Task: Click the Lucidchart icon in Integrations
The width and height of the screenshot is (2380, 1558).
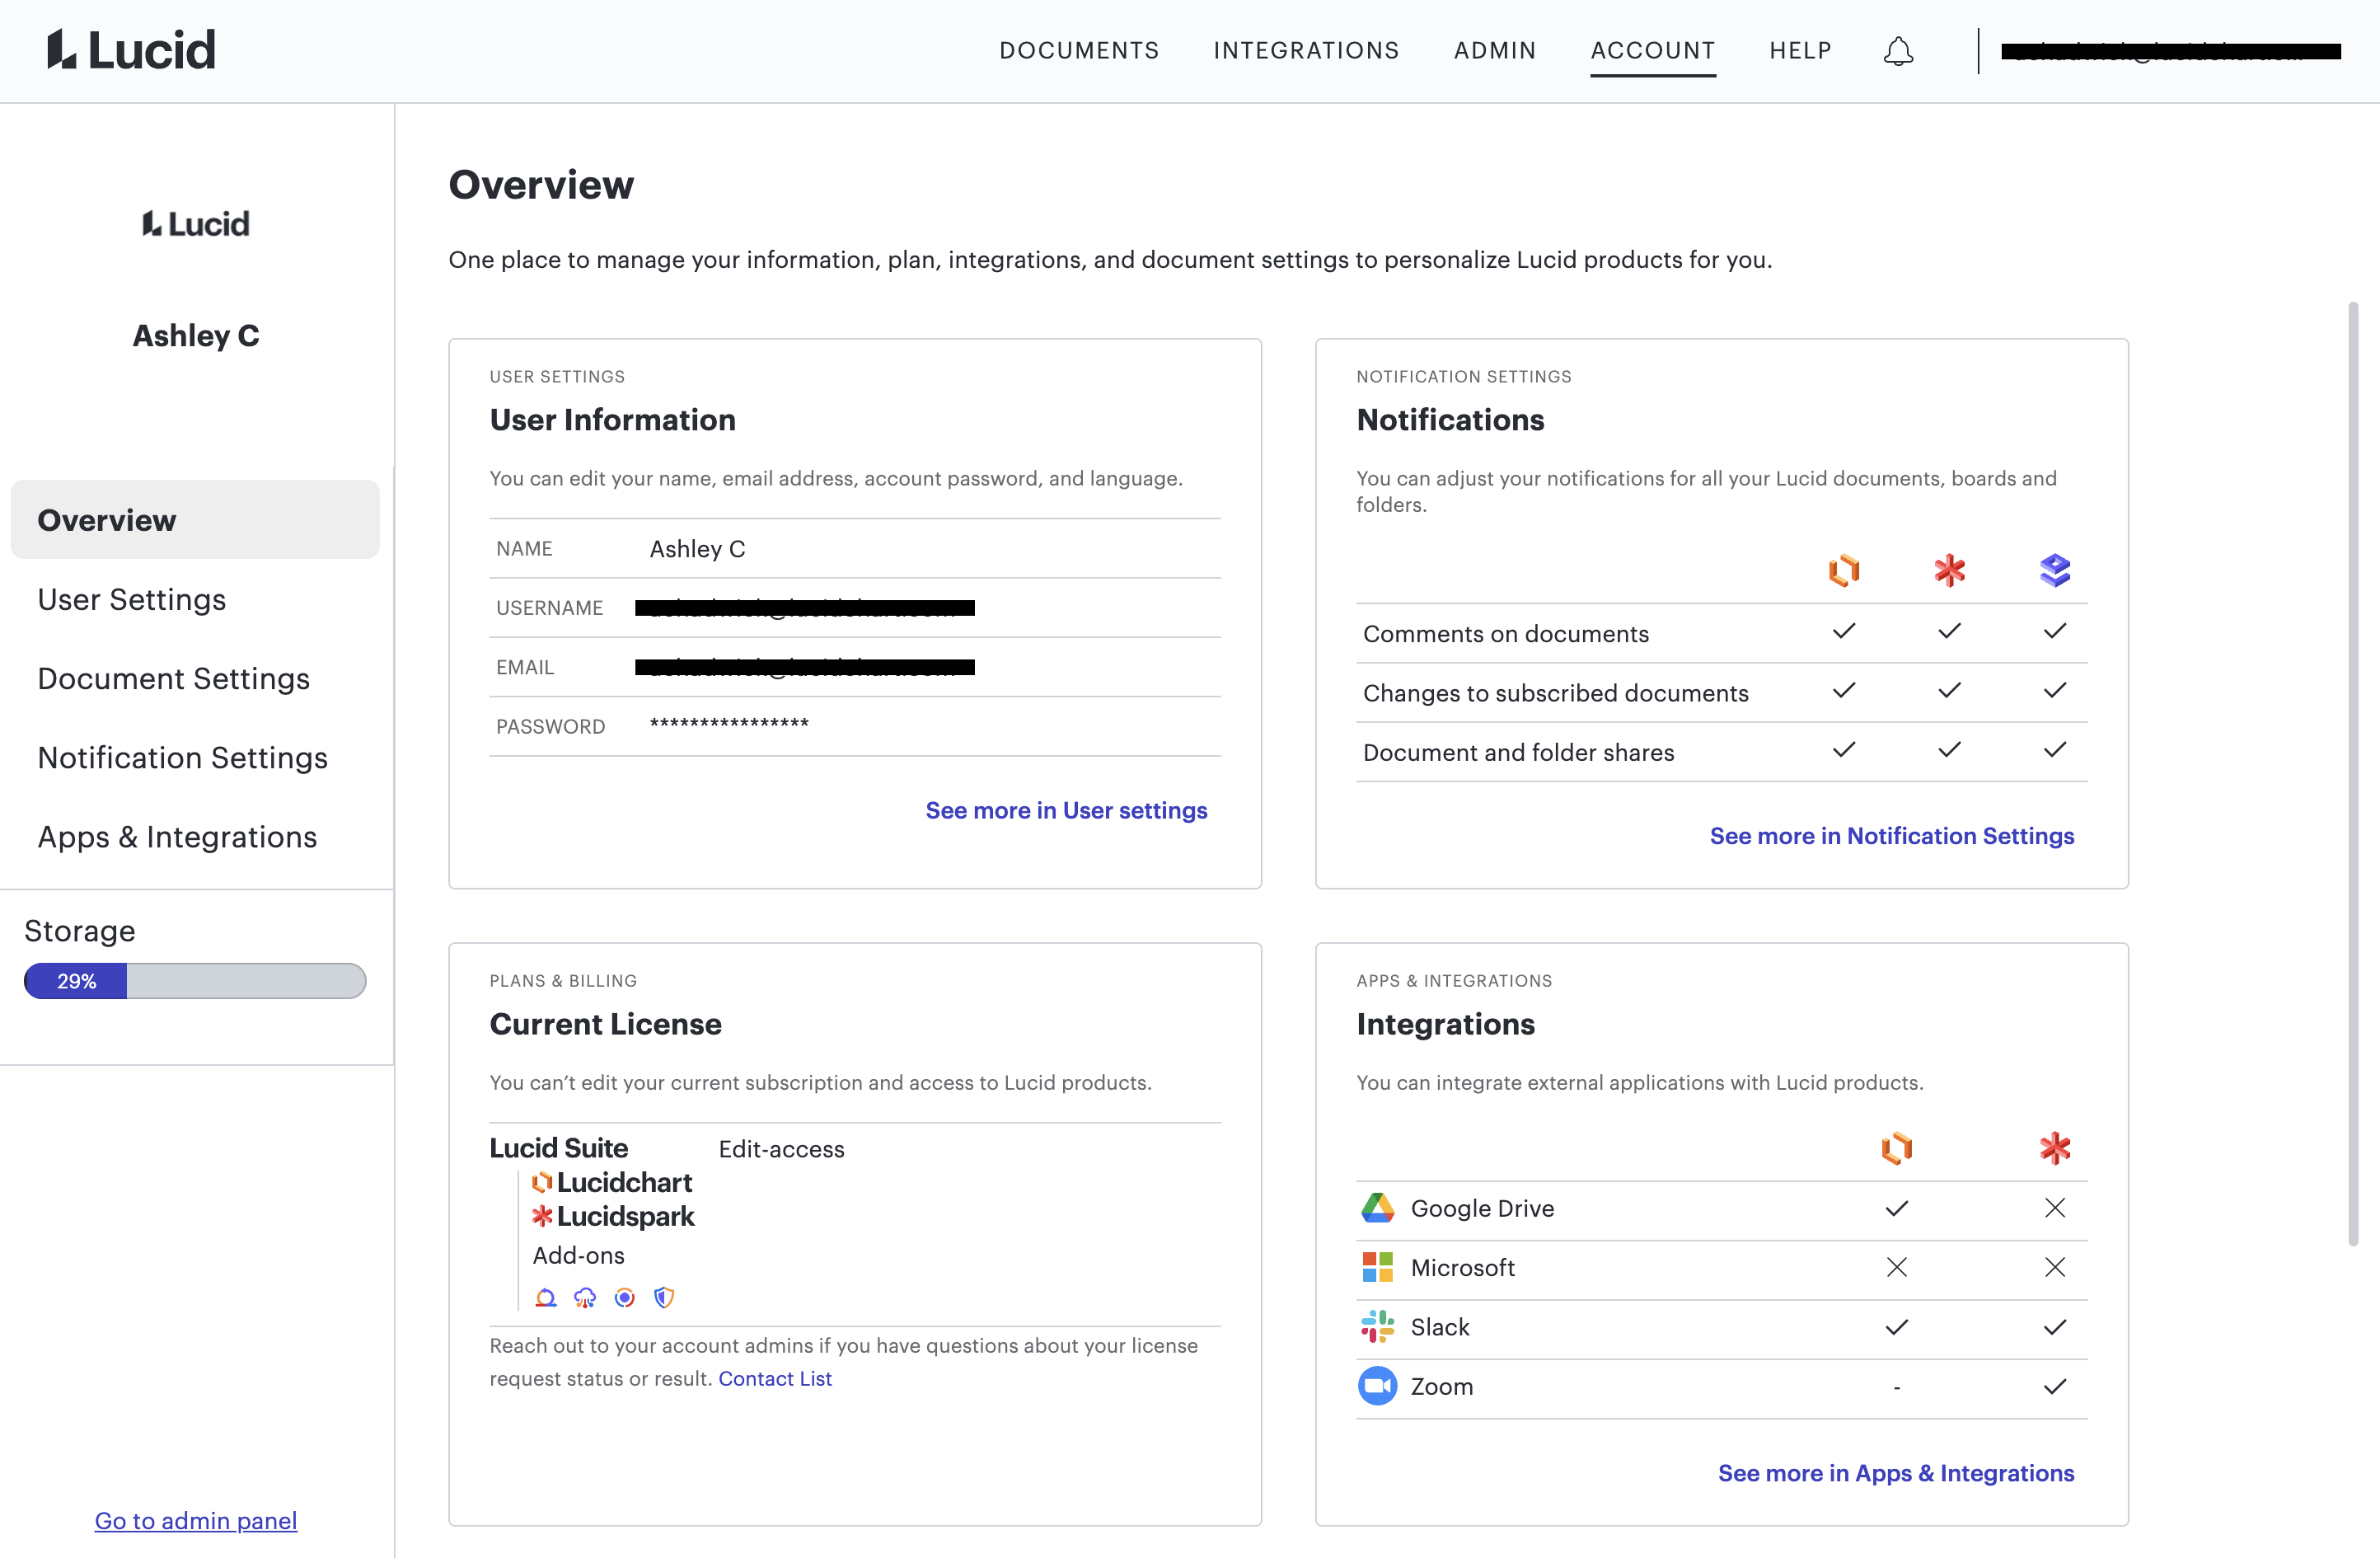Action: click(1896, 1148)
